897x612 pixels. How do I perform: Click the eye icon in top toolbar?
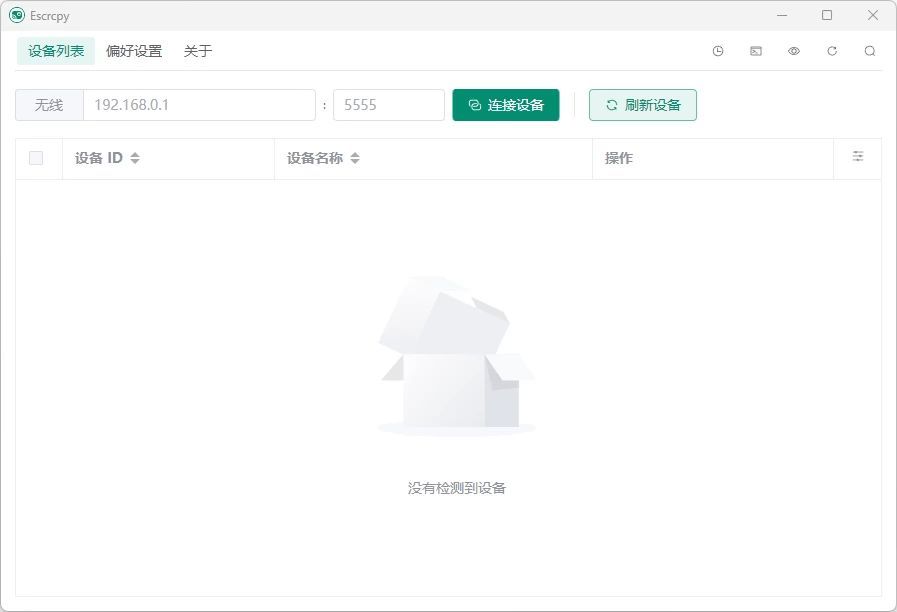(794, 51)
